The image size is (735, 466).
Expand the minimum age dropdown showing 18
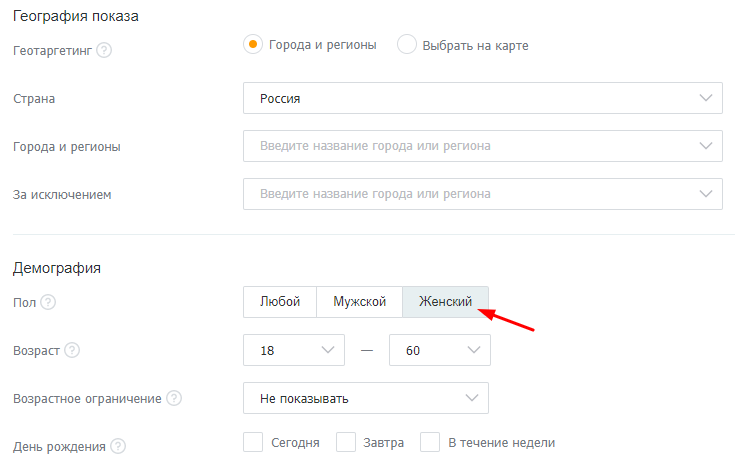(x=293, y=350)
